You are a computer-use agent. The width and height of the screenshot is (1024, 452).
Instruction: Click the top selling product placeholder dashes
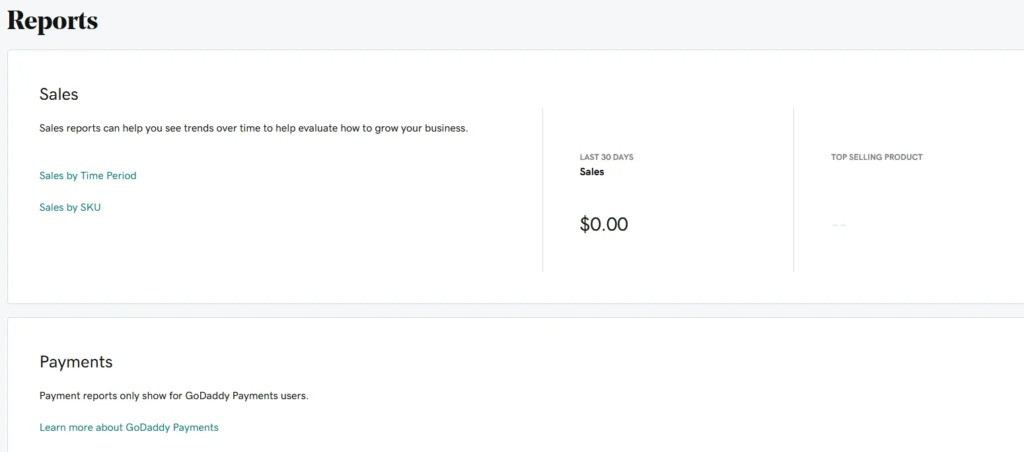(839, 225)
